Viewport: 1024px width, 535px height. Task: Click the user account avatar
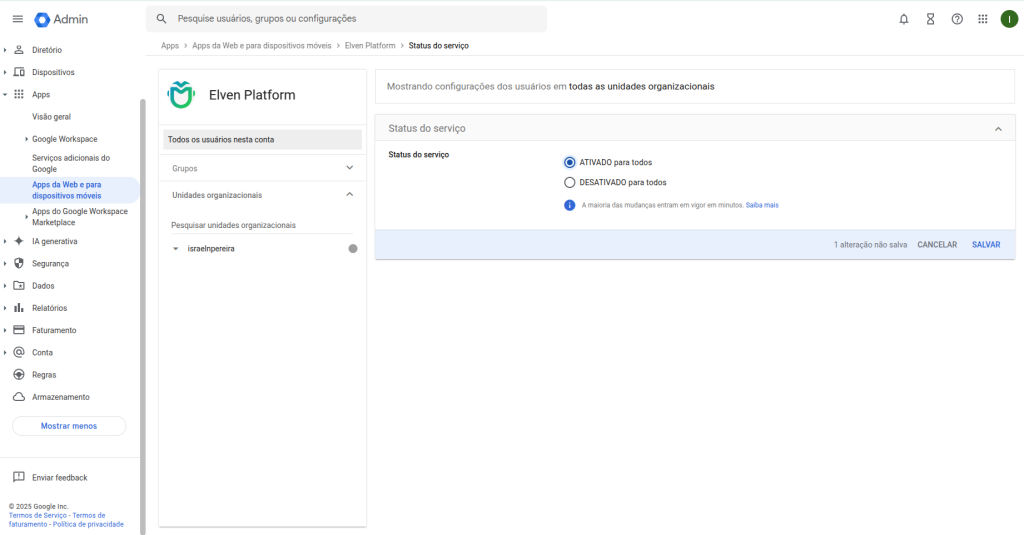pyautogui.click(x=1009, y=19)
